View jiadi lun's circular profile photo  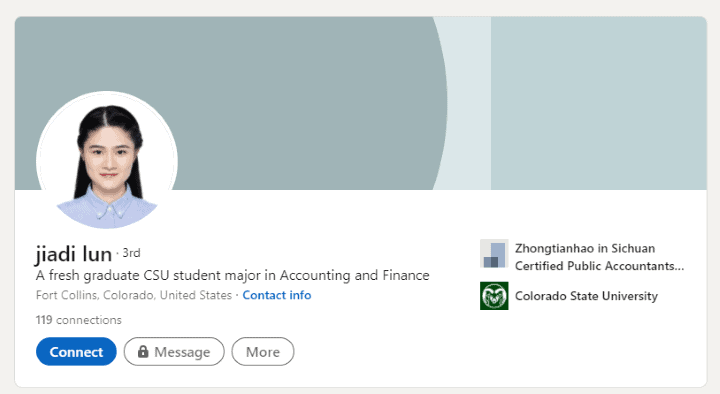(107, 160)
